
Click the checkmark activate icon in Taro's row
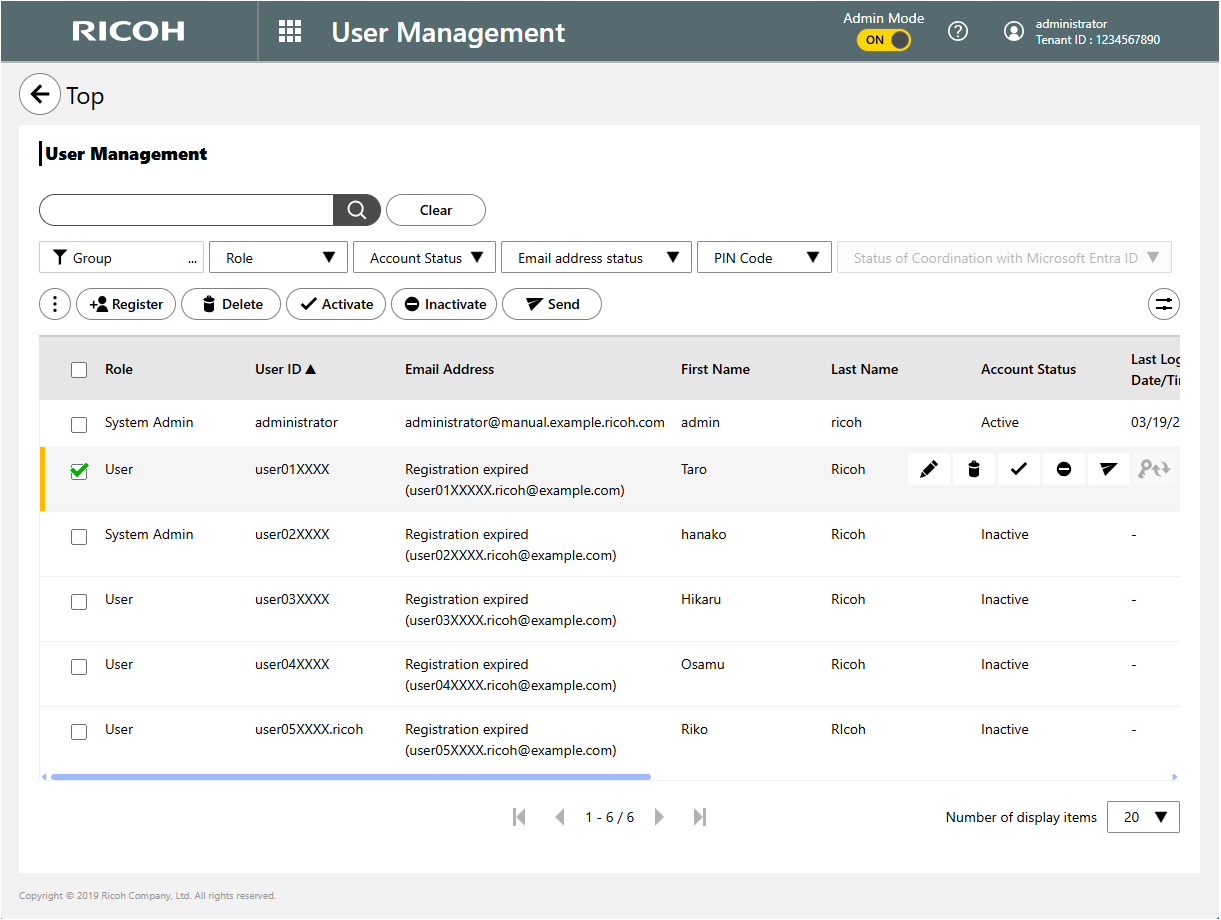click(x=1018, y=469)
